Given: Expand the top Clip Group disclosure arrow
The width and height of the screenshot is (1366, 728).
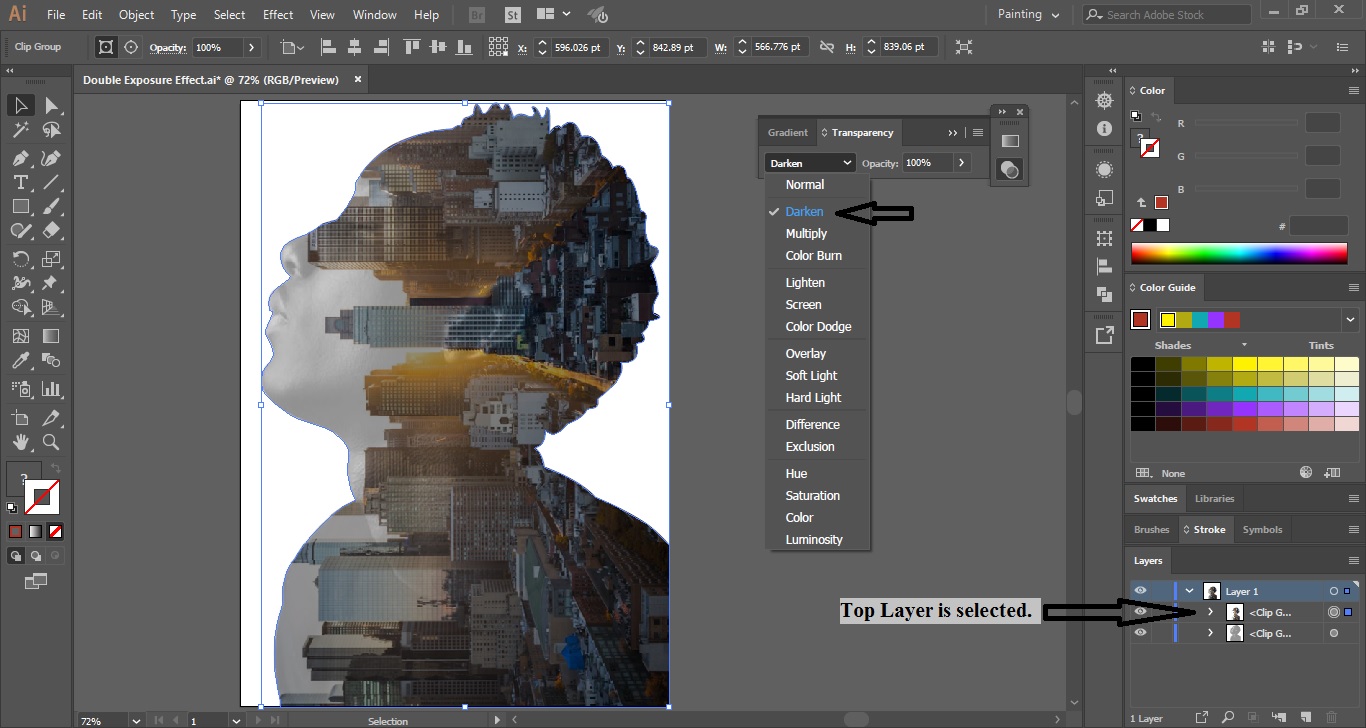Looking at the screenshot, I should coord(1211,611).
